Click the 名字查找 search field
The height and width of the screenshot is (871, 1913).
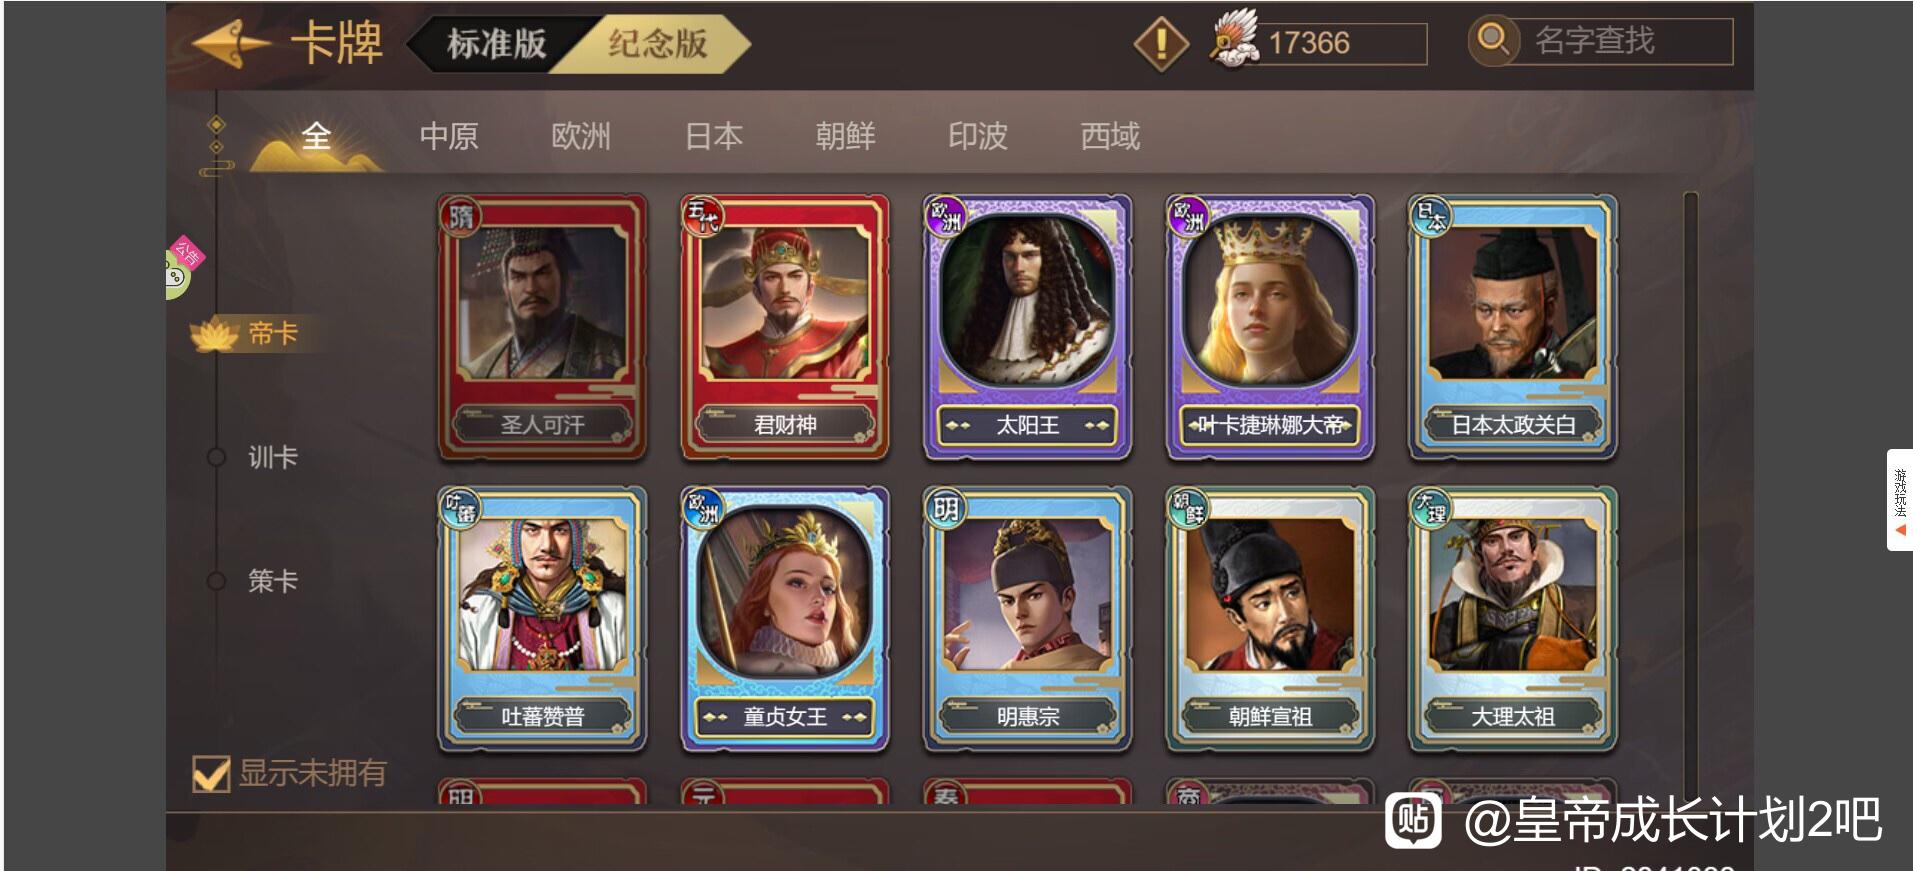click(x=1623, y=42)
